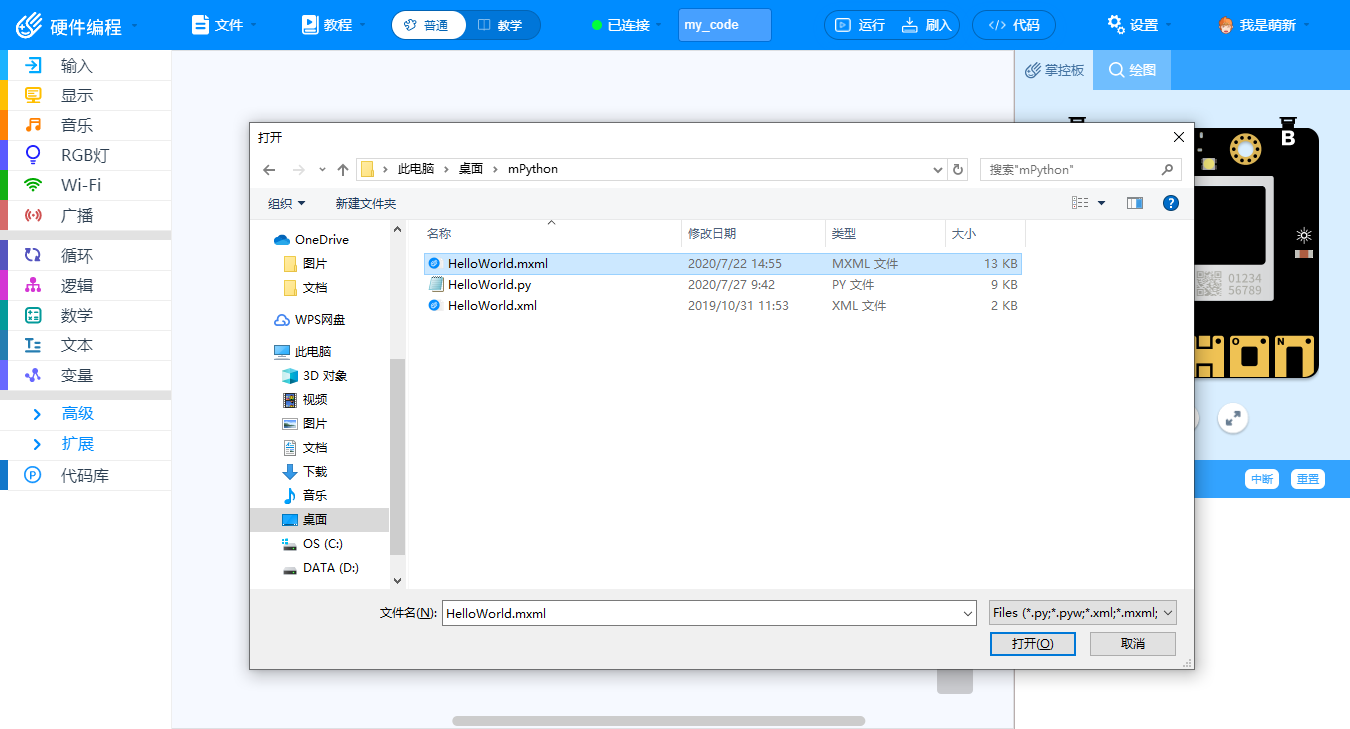The width and height of the screenshot is (1350, 729).
Task: Open the Wi-Fi block category
Action: tap(86, 185)
